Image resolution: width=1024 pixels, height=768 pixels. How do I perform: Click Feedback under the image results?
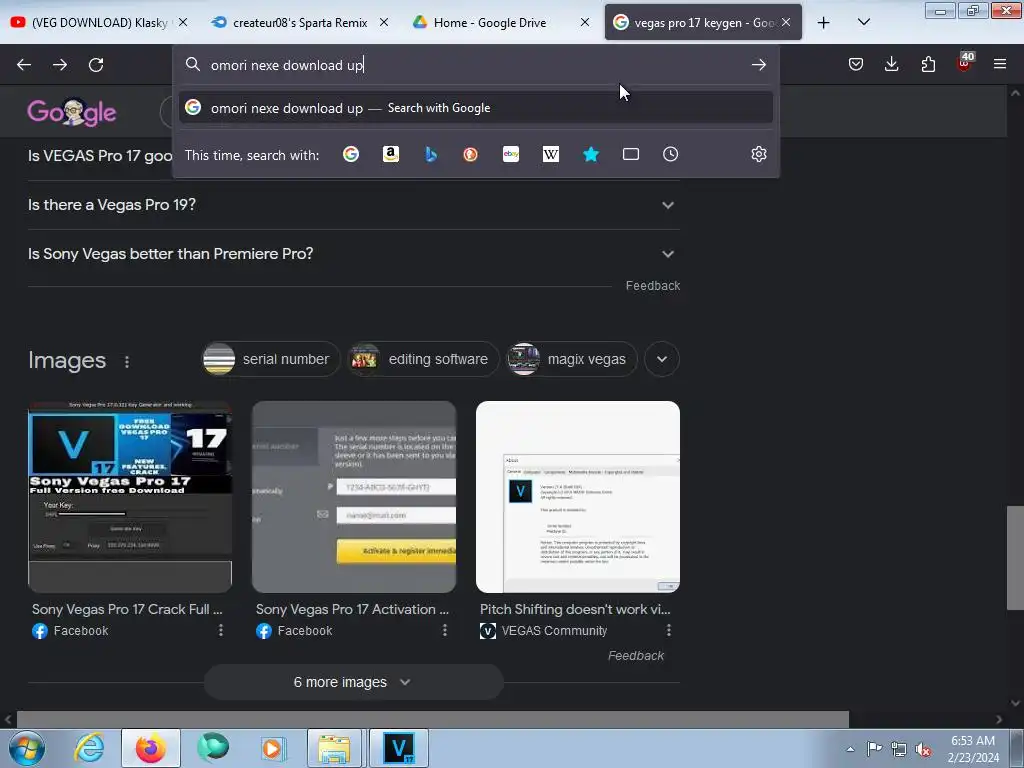pyautogui.click(x=635, y=656)
